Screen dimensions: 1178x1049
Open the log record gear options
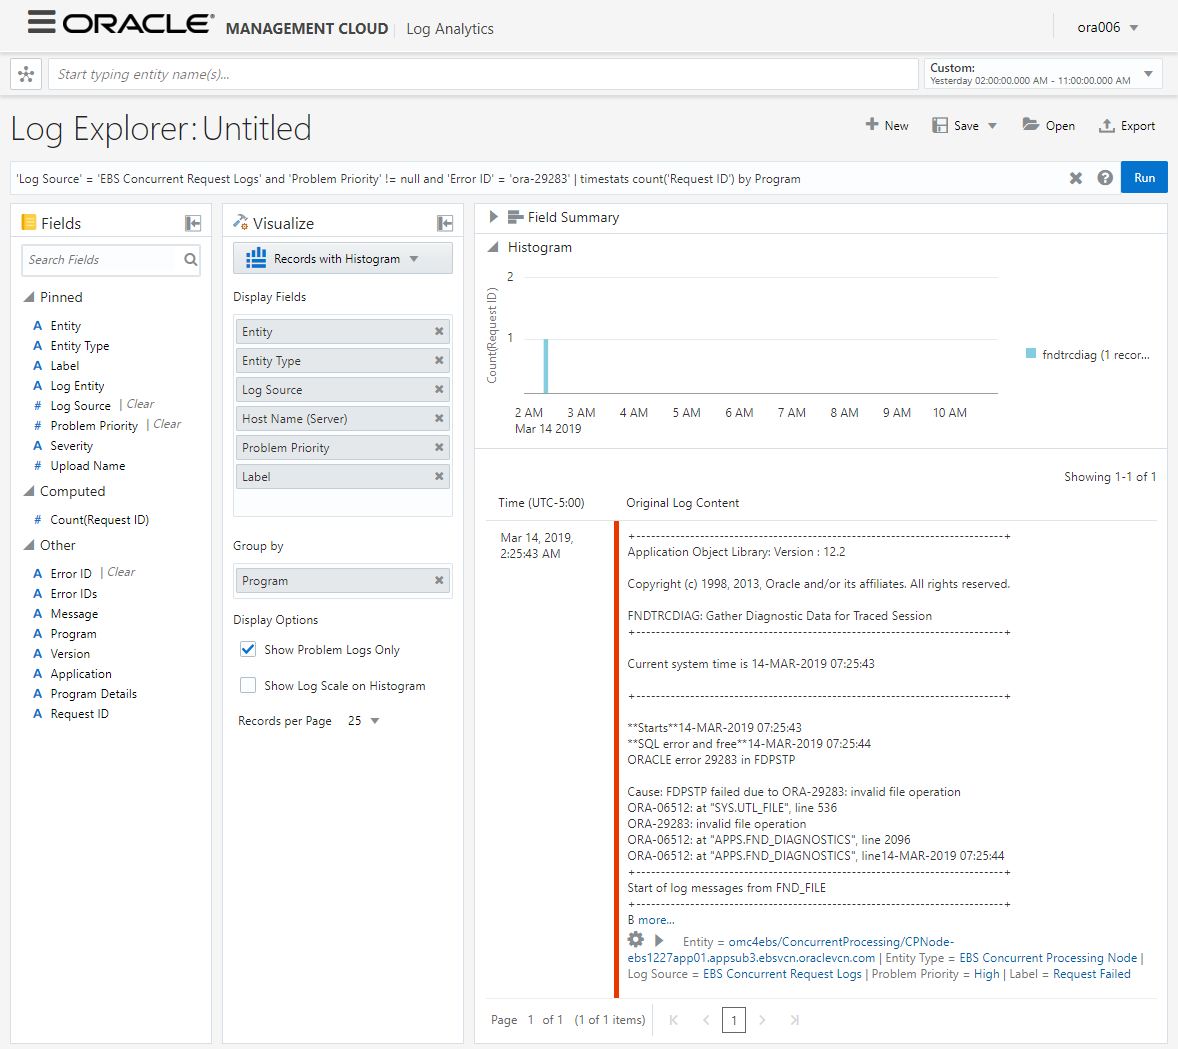[x=636, y=939]
